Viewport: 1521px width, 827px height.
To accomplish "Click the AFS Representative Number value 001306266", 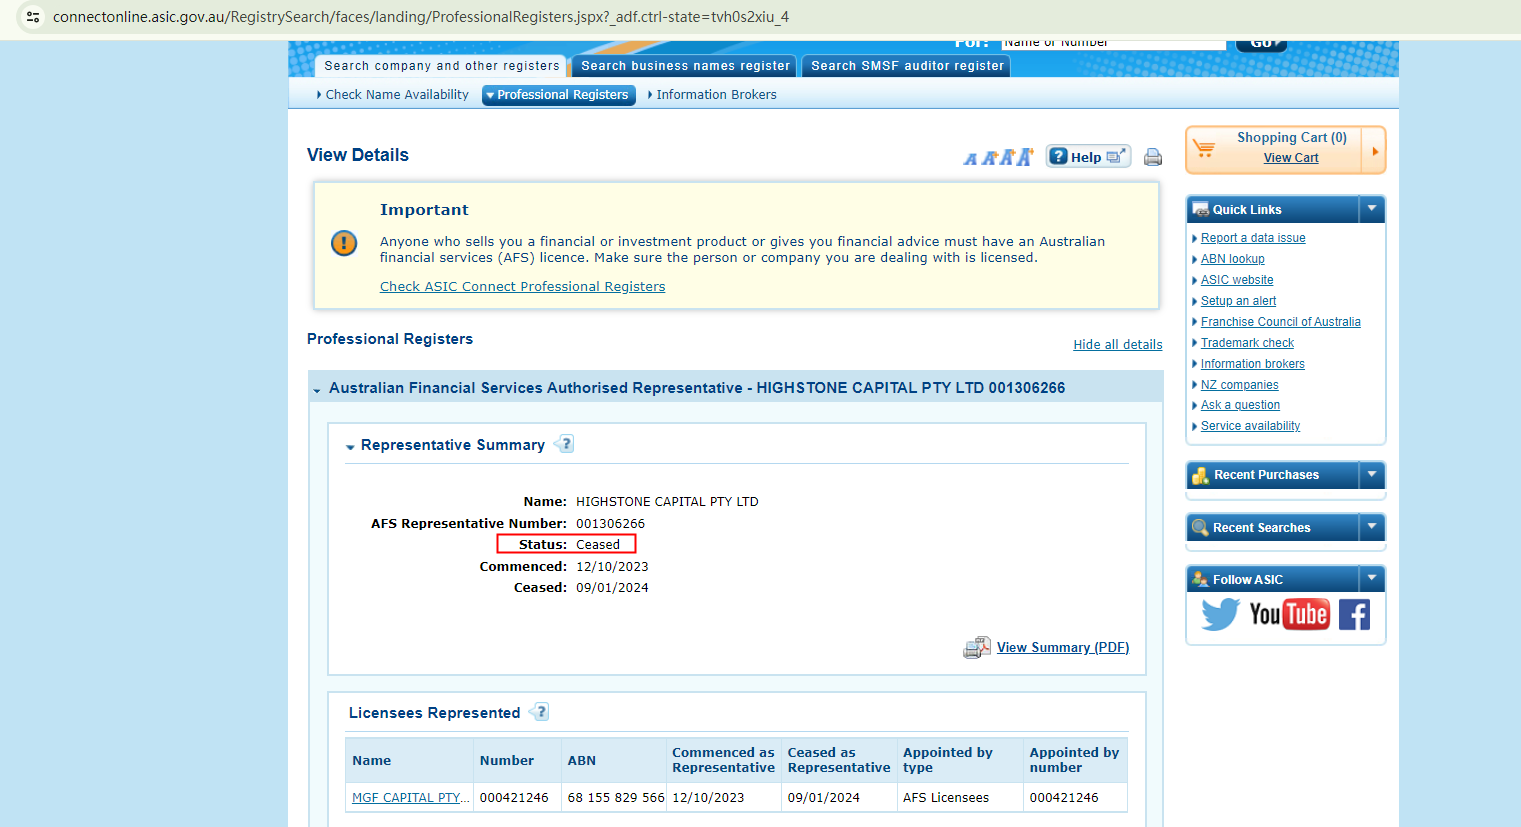I will pos(610,524).
